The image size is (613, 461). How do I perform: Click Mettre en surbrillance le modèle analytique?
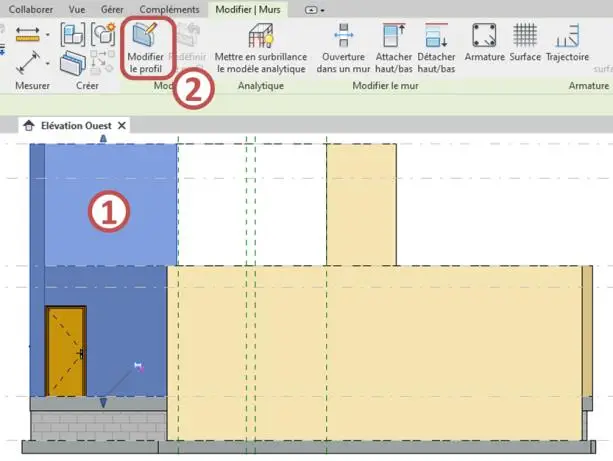point(261,48)
